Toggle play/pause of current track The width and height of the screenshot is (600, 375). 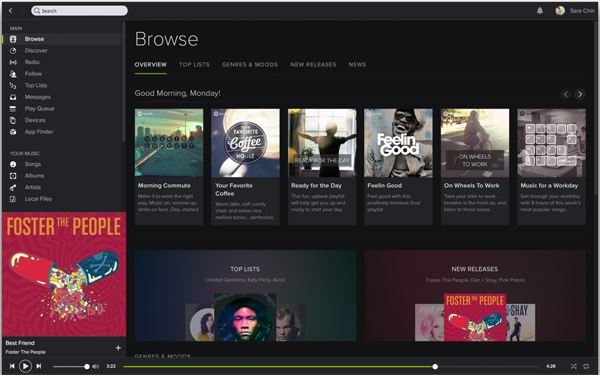pyautogui.click(x=25, y=366)
